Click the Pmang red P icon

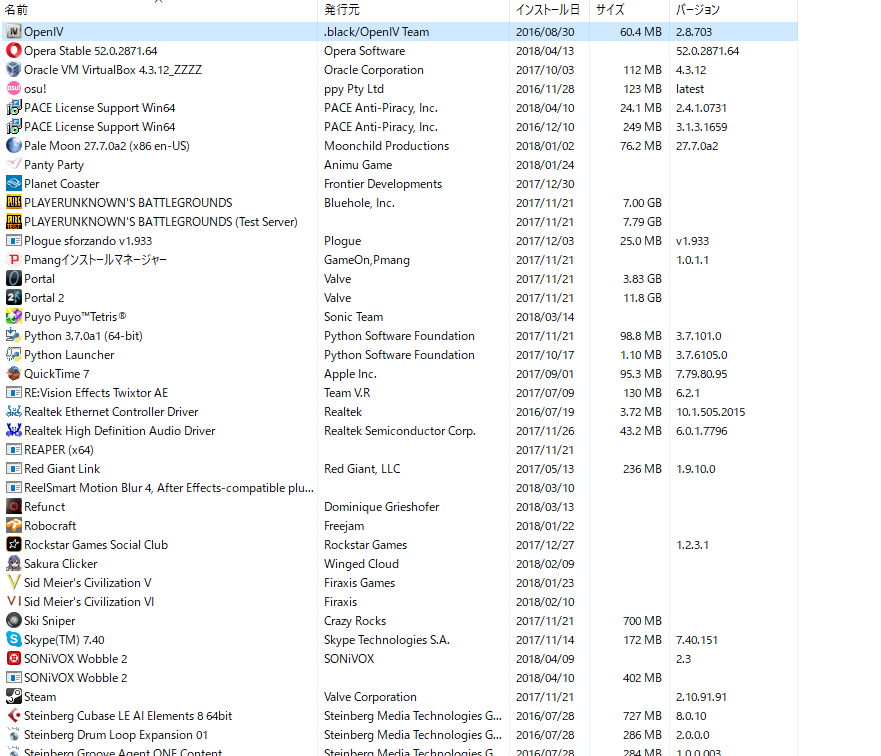click(13, 260)
